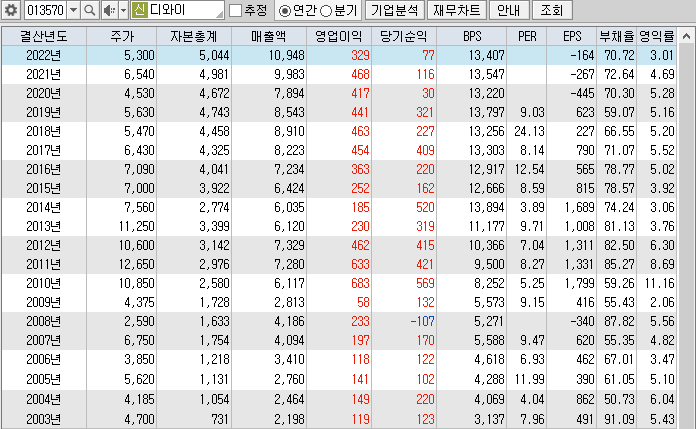Click the 2010년 operating margin 11.16
The image size is (696, 429).
(x=660, y=283)
